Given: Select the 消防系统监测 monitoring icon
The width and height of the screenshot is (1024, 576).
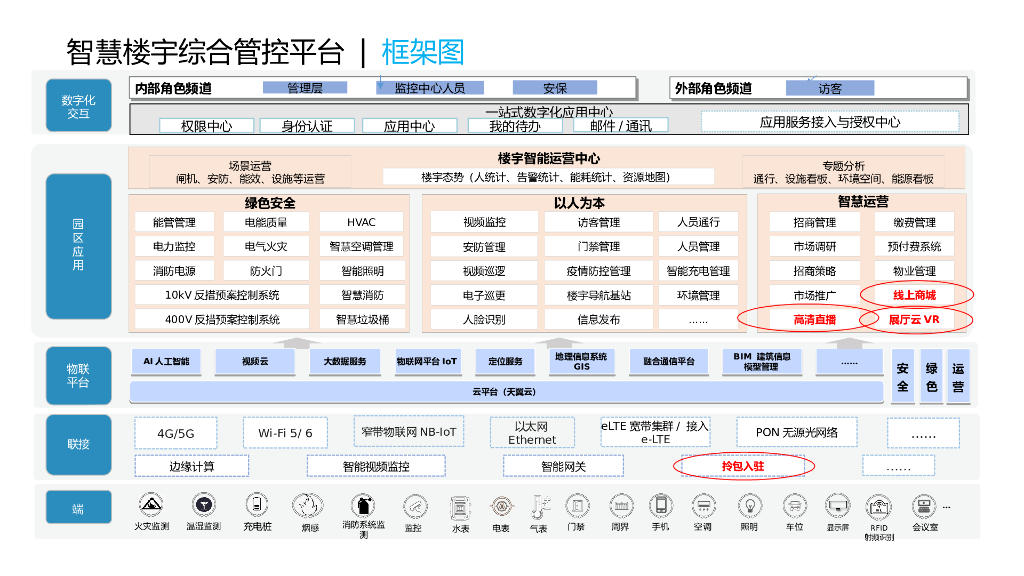Looking at the screenshot, I should coord(366,505).
